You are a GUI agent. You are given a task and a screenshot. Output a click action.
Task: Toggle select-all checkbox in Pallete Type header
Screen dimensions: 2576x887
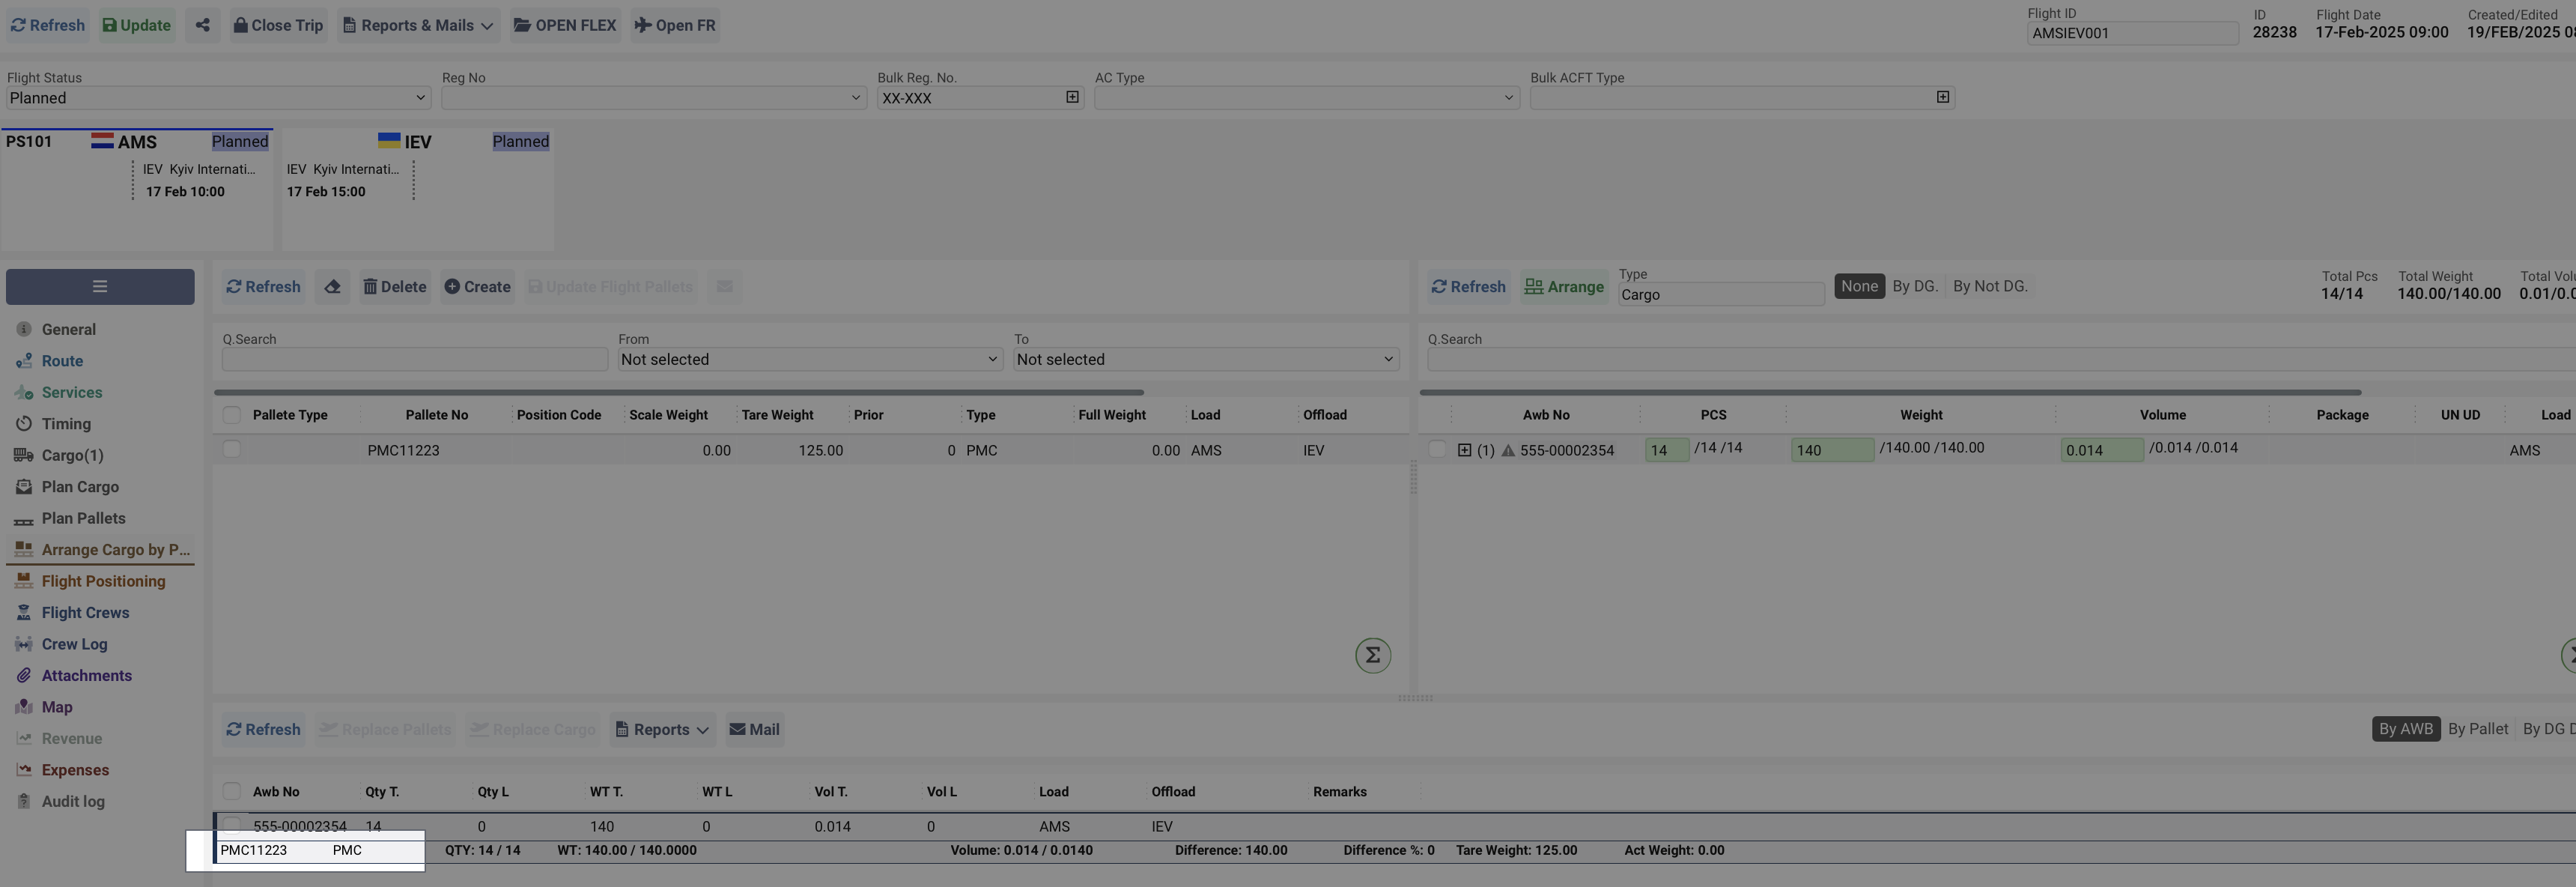pos(232,415)
